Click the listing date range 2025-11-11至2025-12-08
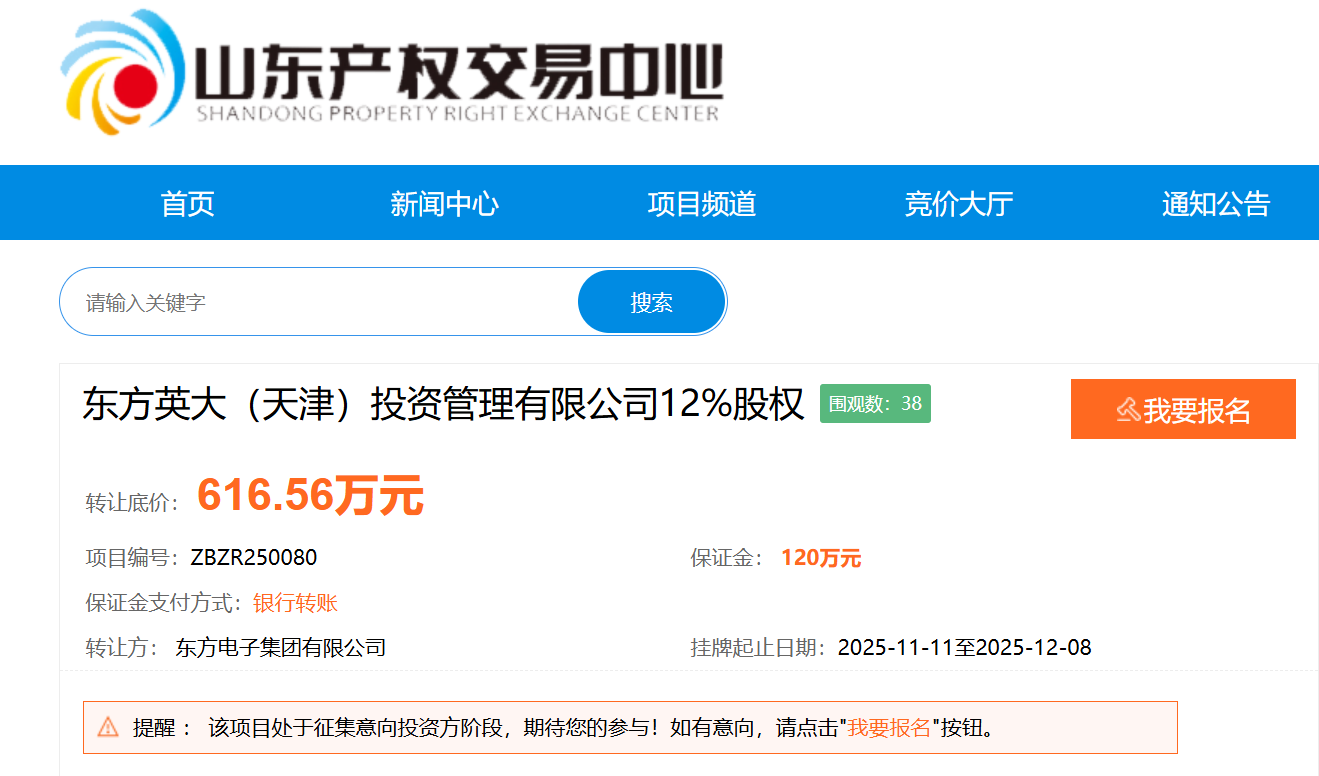This screenshot has width=1319, height=776. (x=964, y=647)
